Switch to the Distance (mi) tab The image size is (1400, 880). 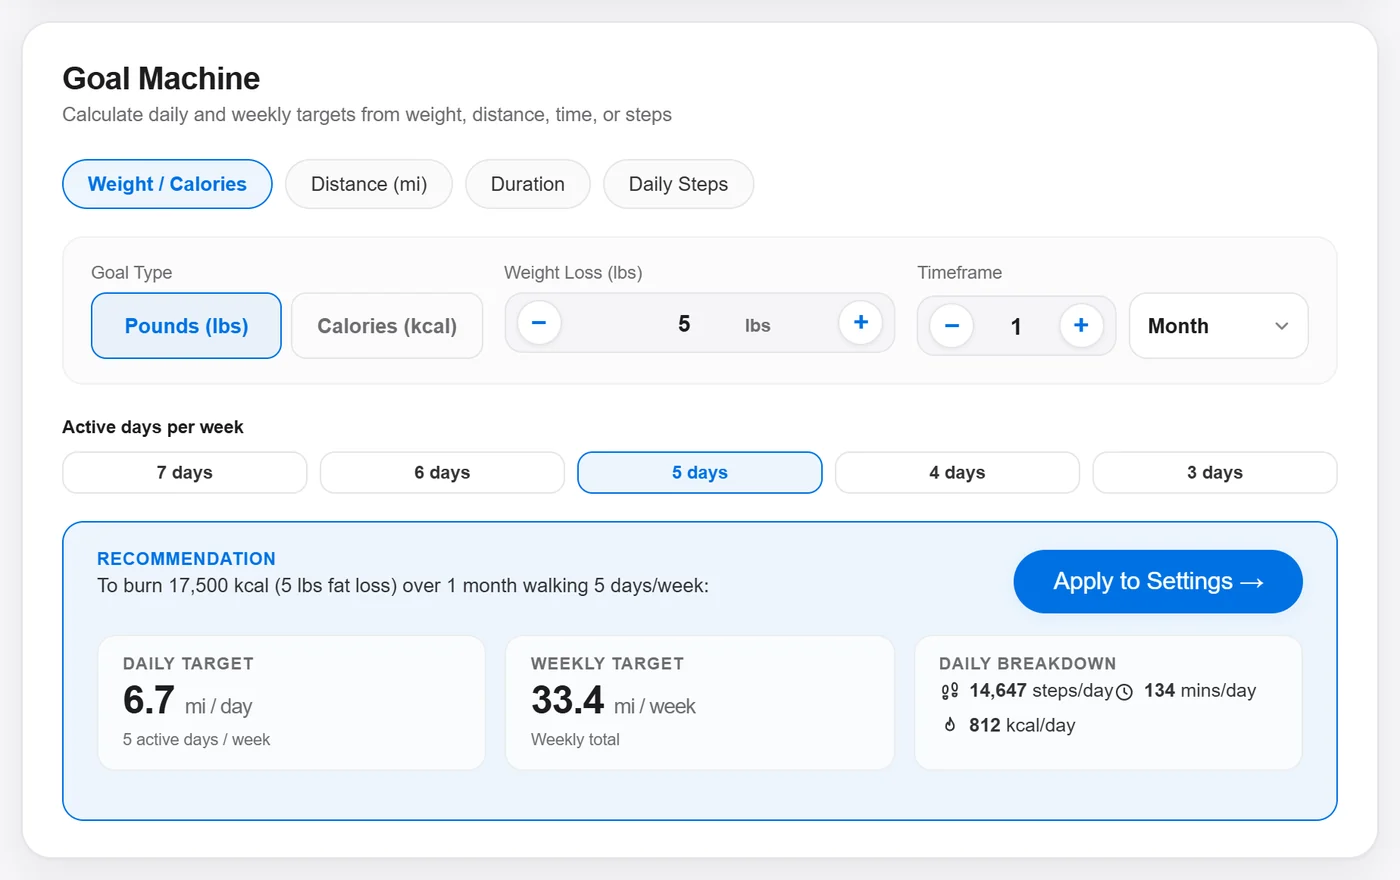tap(369, 184)
